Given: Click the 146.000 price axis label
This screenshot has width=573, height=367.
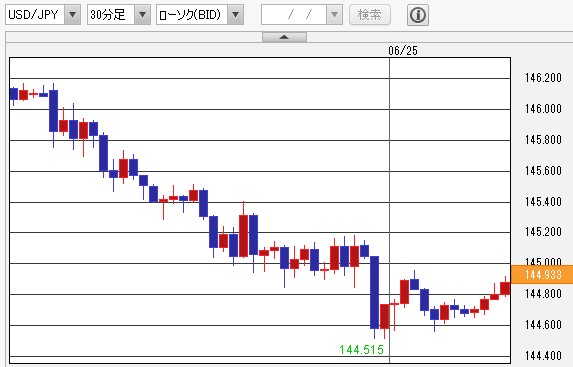Looking at the screenshot, I should point(543,109).
